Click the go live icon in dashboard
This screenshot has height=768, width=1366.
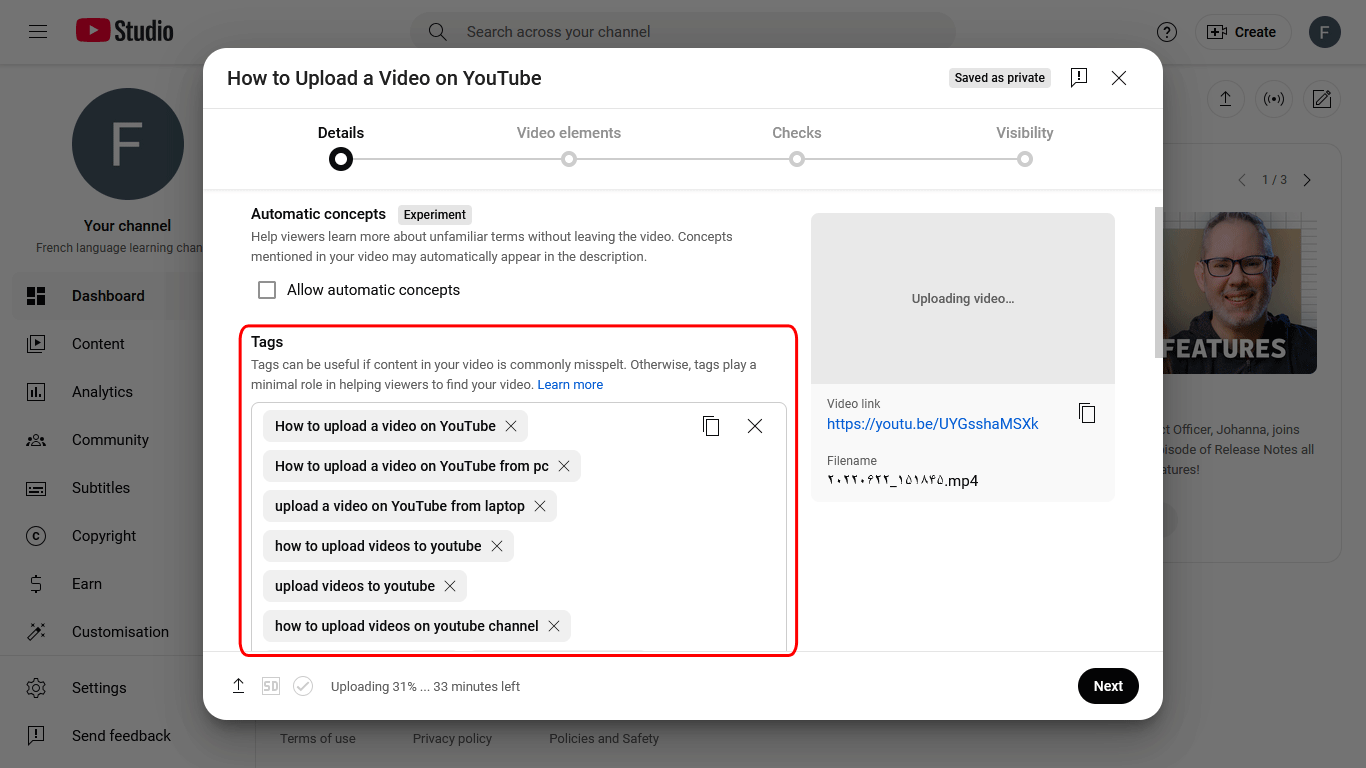click(x=1274, y=99)
